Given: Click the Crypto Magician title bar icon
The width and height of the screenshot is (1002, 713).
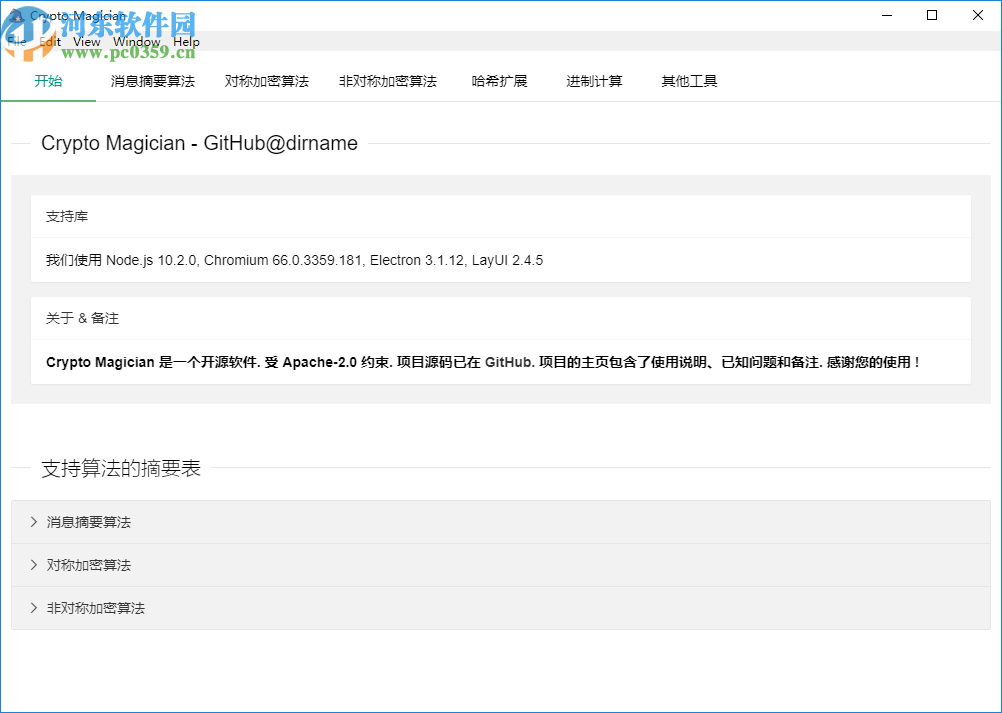Looking at the screenshot, I should [x=14, y=15].
